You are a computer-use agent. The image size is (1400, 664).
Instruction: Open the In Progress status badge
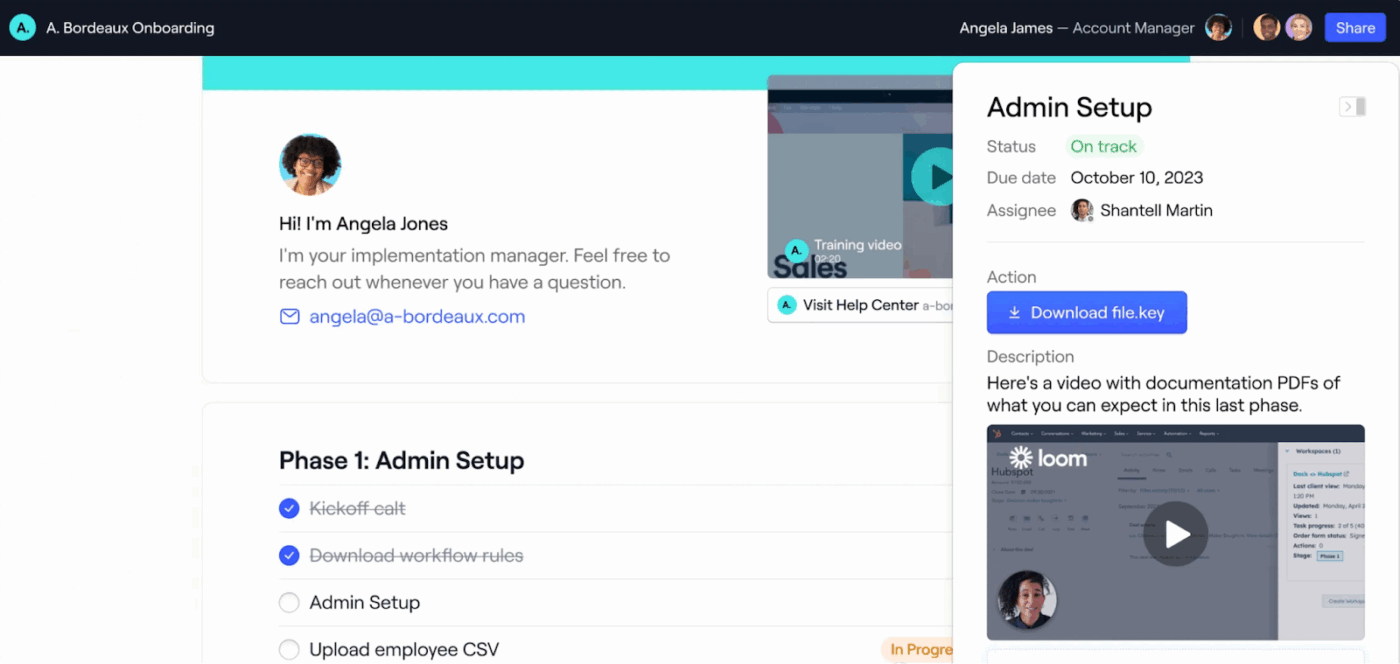click(921, 649)
